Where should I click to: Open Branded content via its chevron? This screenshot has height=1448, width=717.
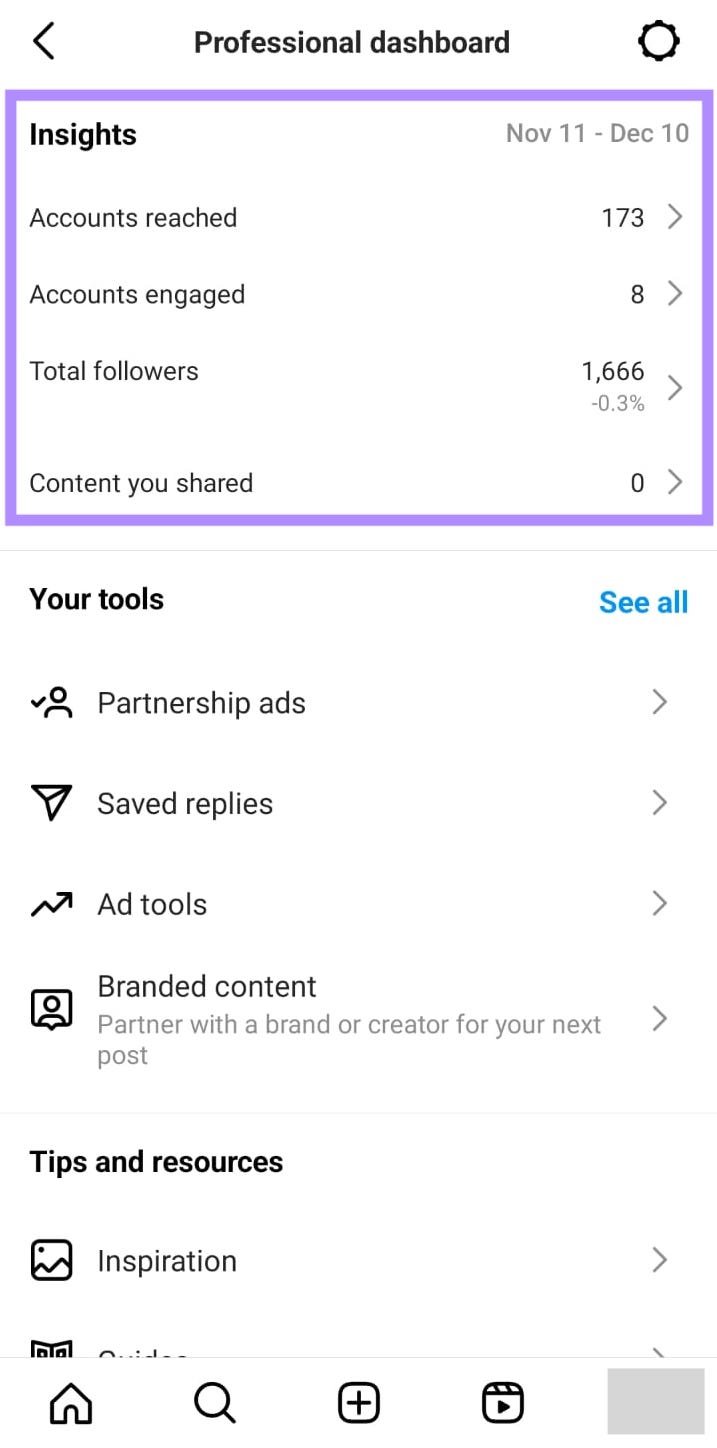click(660, 1019)
